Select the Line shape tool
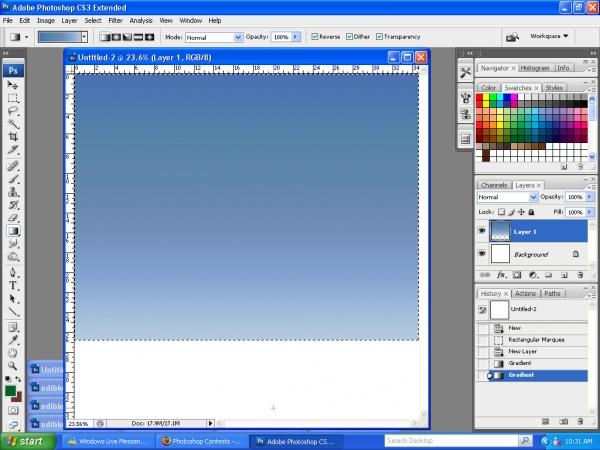Image resolution: width=600 pixels, height=450 pixels. click(x=13, y=311)
